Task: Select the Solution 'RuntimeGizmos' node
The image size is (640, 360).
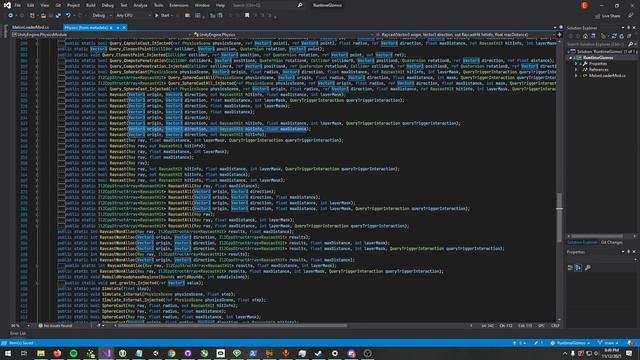Action: click(x=602, y=51)
